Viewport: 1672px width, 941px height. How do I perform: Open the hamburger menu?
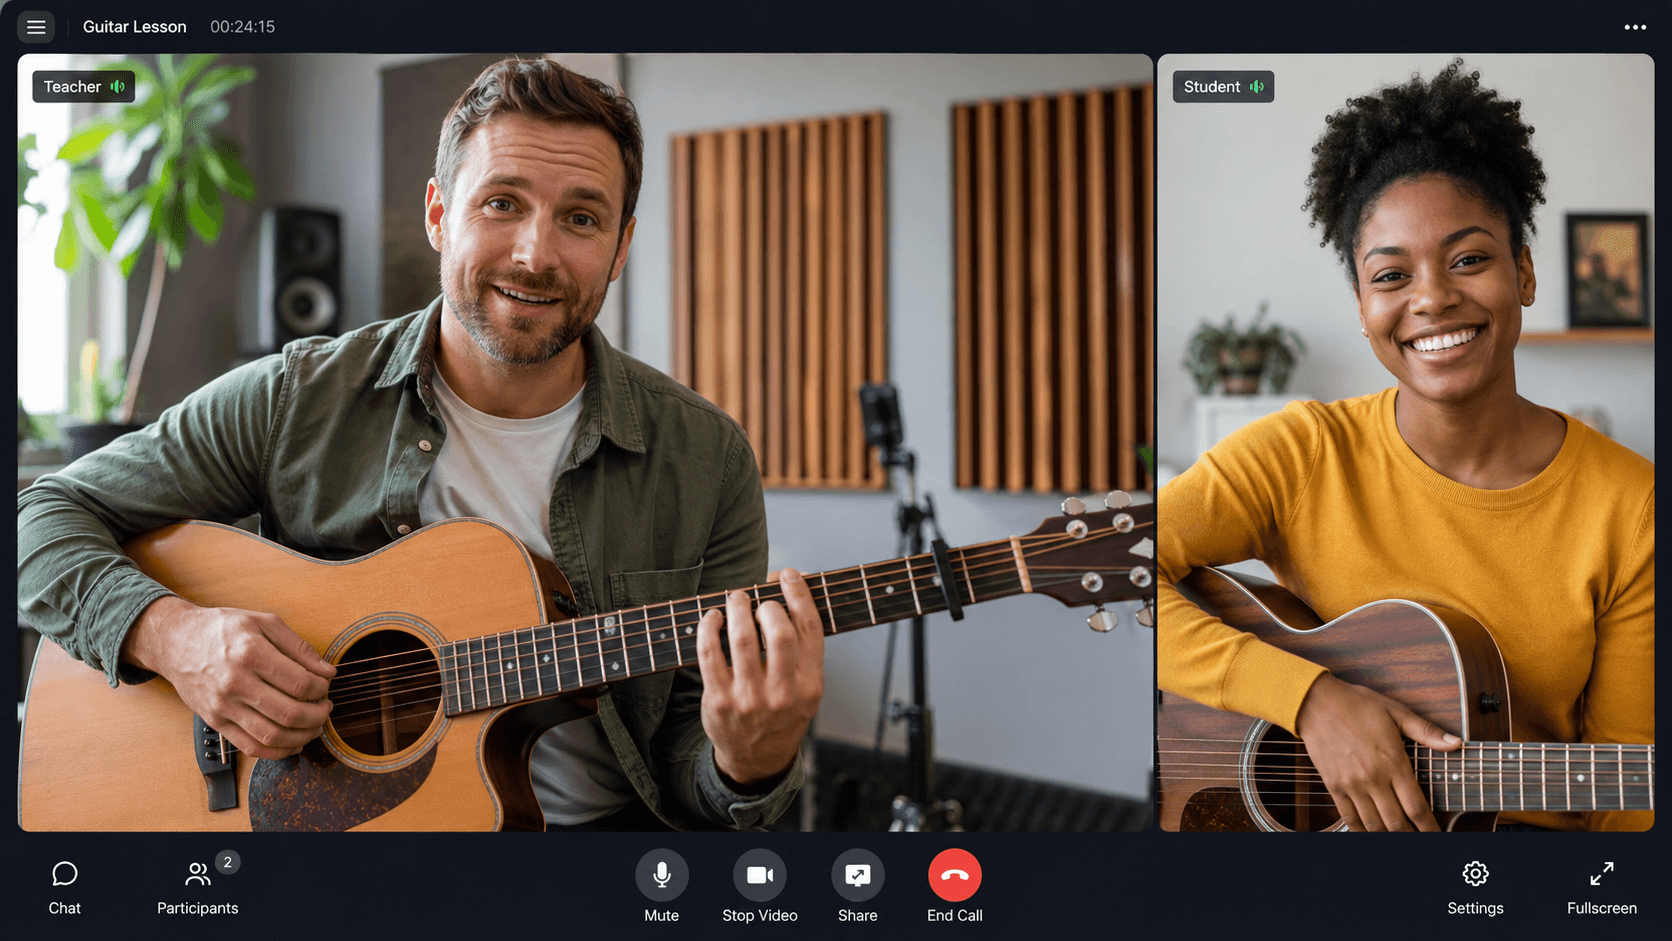point(36,27)
